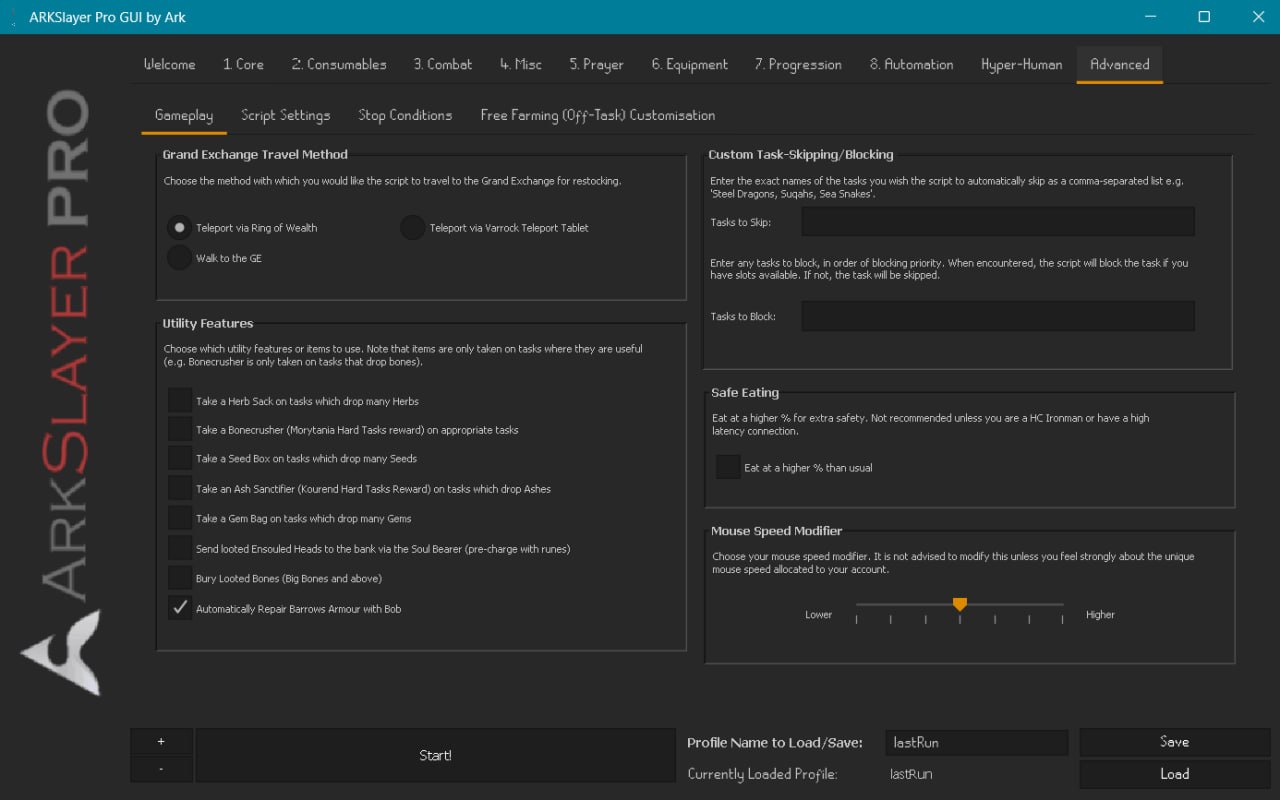
Task: Select the Gameplay sub-tab
Action: [x=184, y=115]
